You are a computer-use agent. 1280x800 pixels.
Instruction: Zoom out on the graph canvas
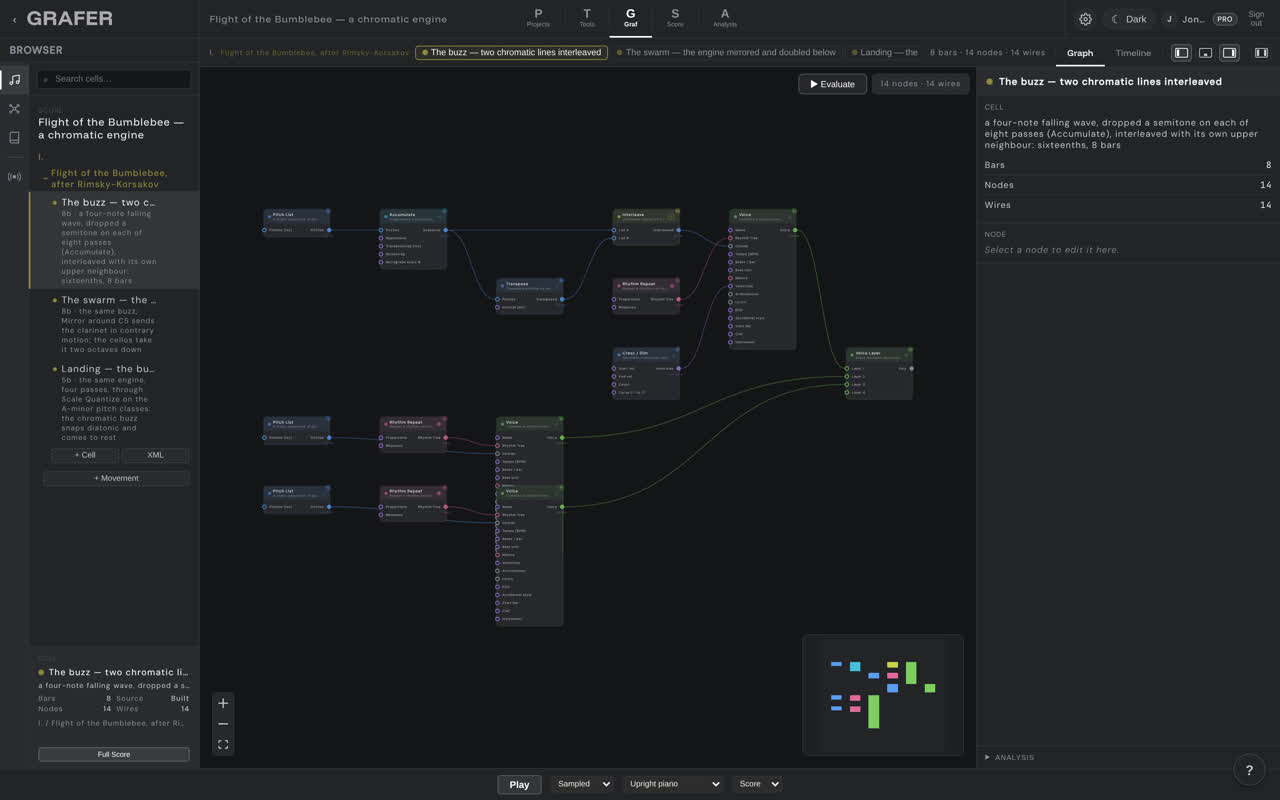tap(223, 724)
